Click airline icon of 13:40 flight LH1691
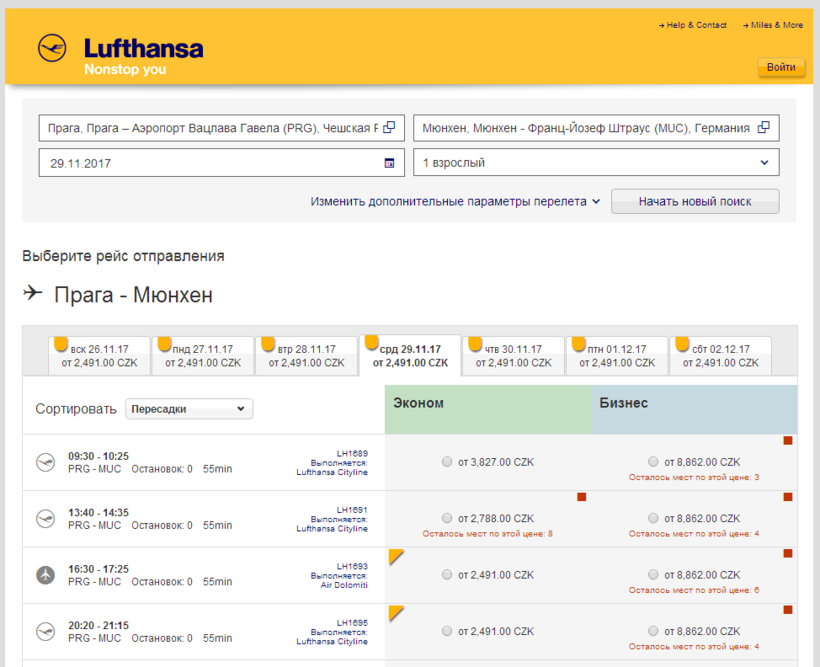This screenshot has height=667, width=820. pos(45,518)
